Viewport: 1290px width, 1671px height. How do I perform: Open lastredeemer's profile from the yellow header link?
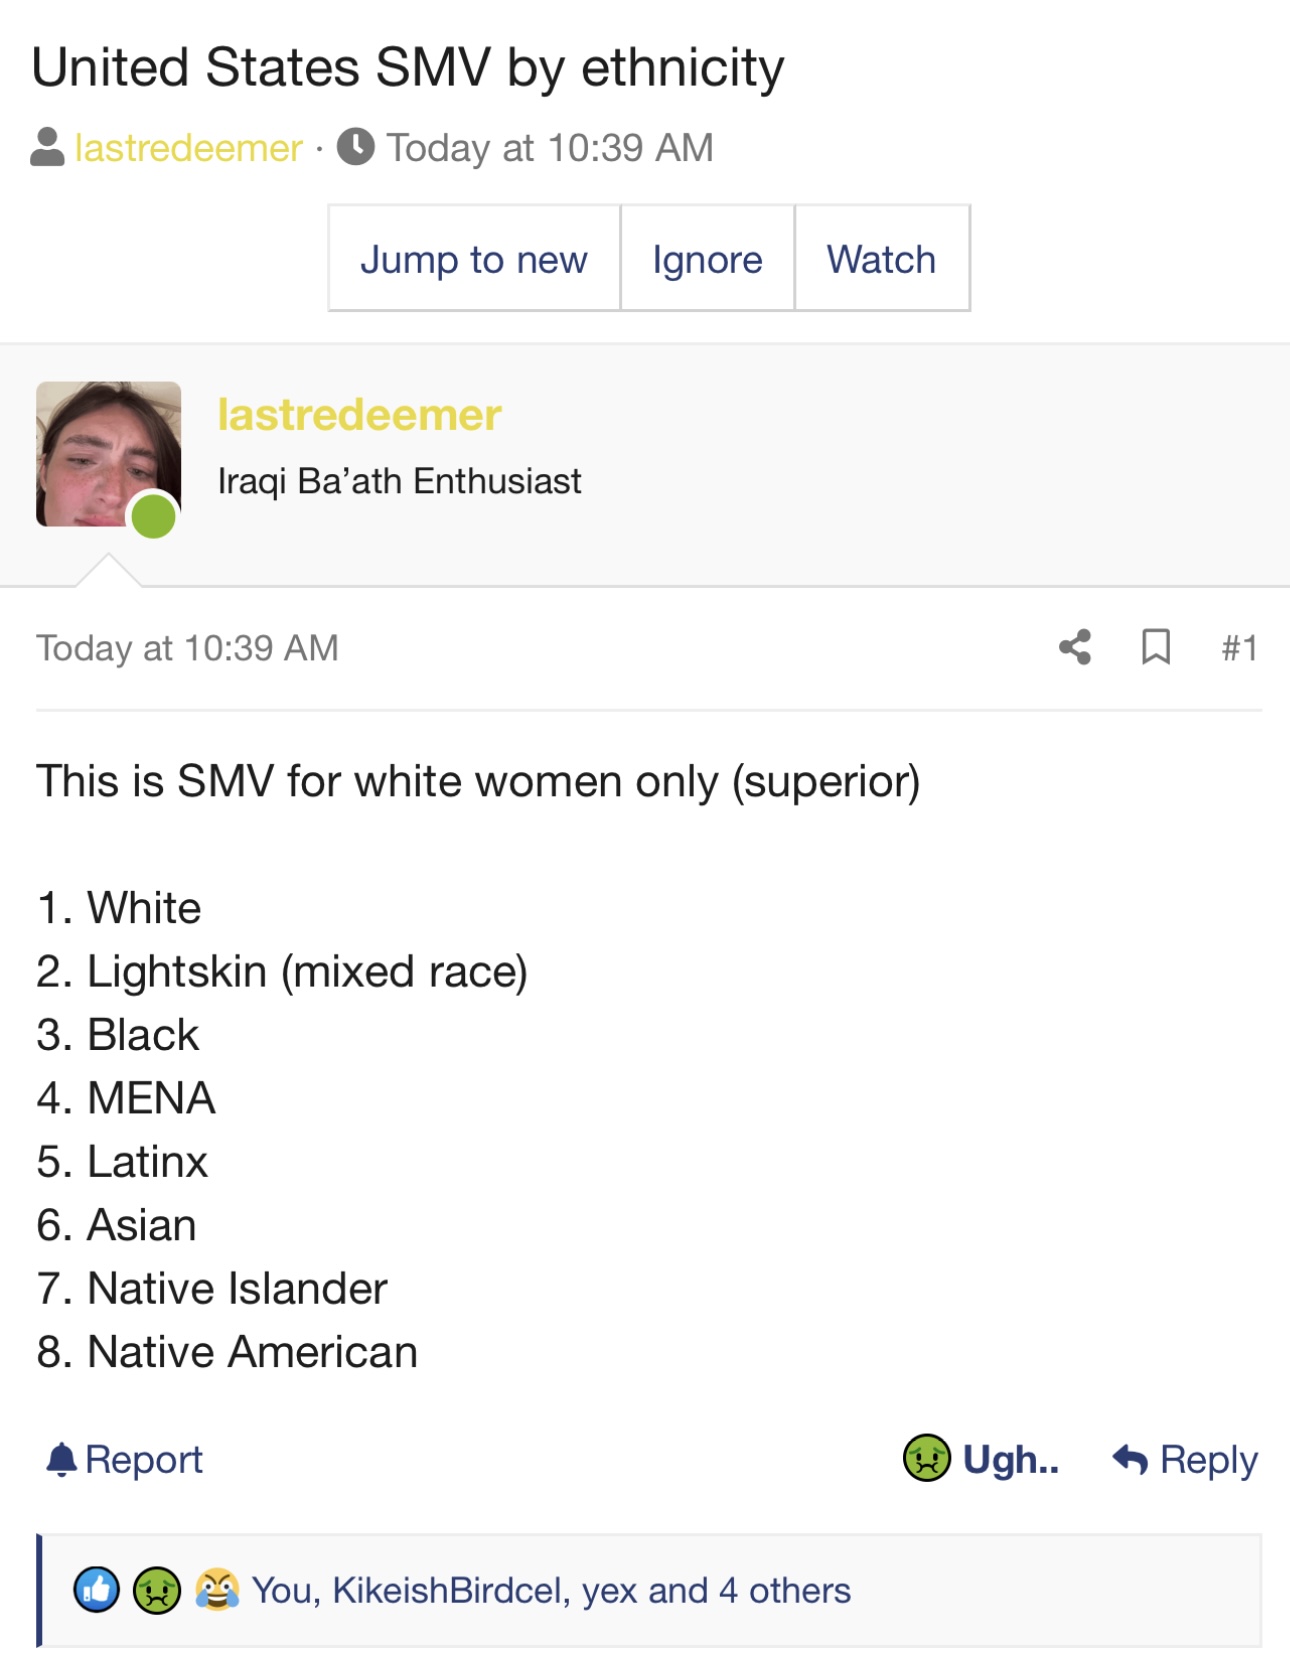(189, 148)
